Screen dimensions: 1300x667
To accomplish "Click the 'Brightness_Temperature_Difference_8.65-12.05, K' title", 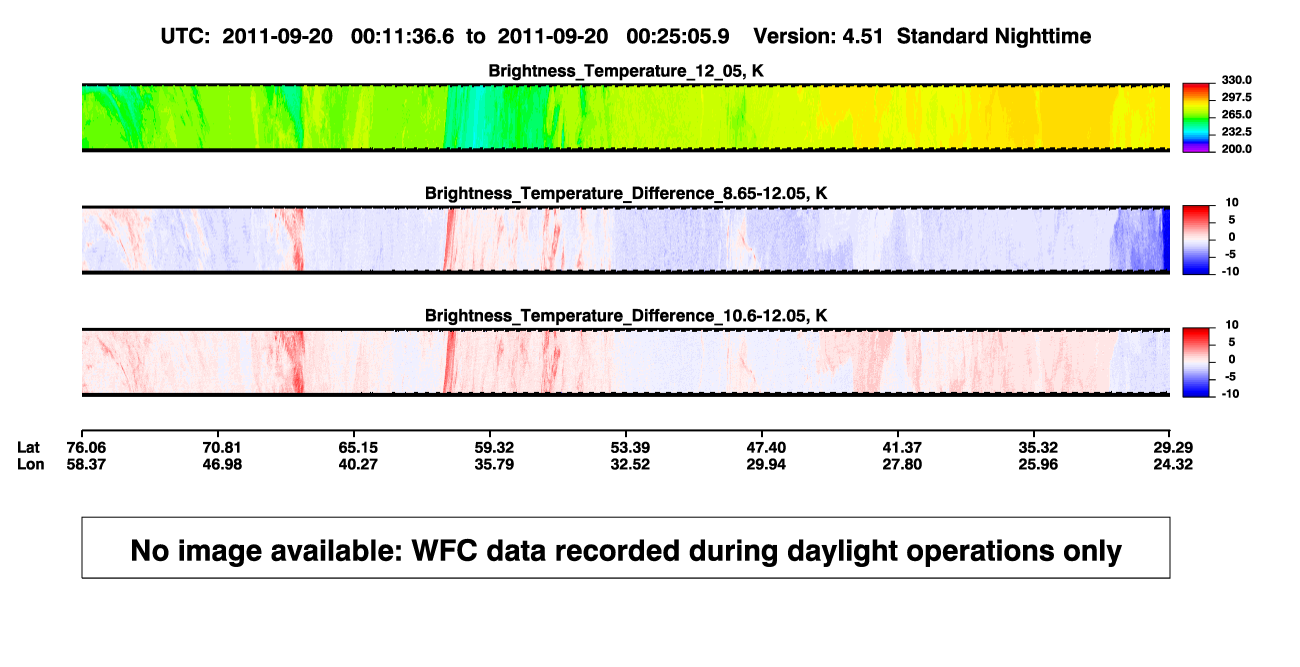I will click(x=625, y=193).
